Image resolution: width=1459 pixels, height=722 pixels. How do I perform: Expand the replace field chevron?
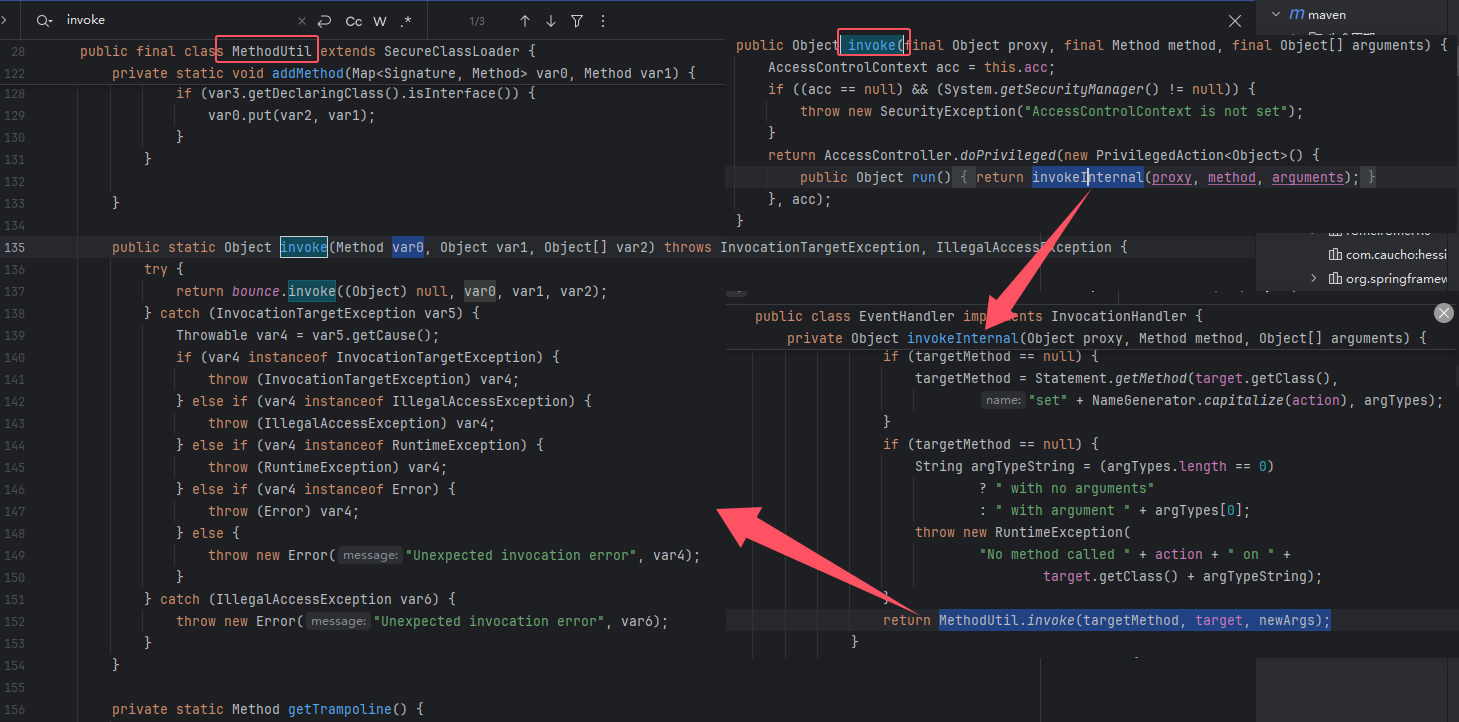click(5, 19)
